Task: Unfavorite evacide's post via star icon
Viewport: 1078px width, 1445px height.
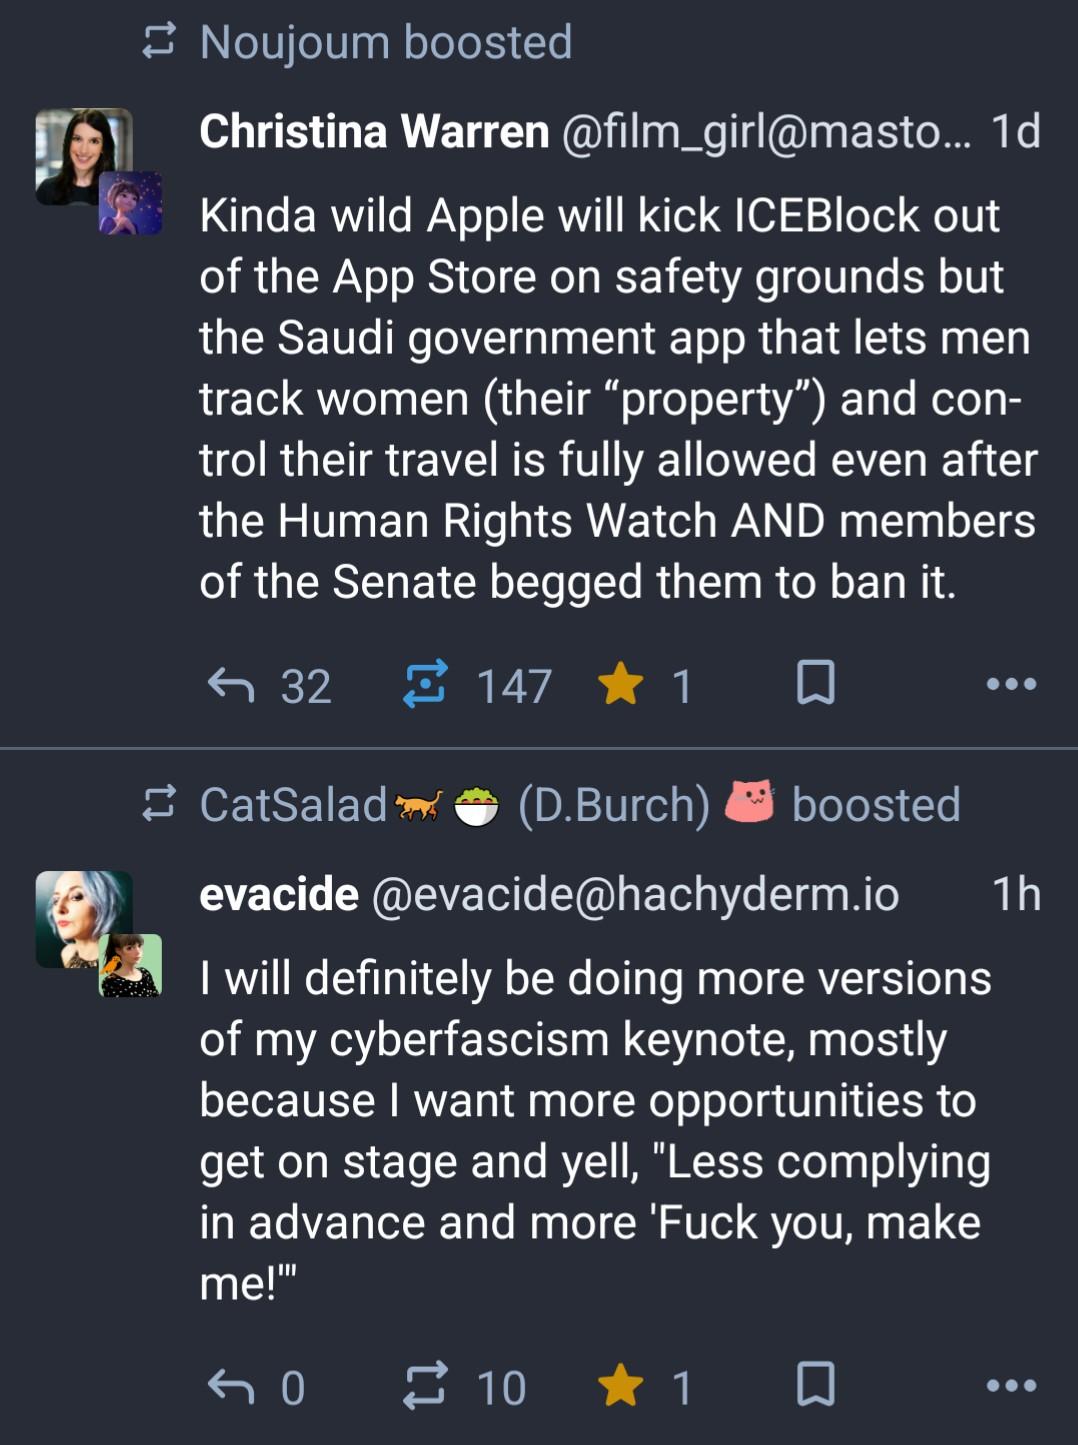Action: click(621, 1387)
